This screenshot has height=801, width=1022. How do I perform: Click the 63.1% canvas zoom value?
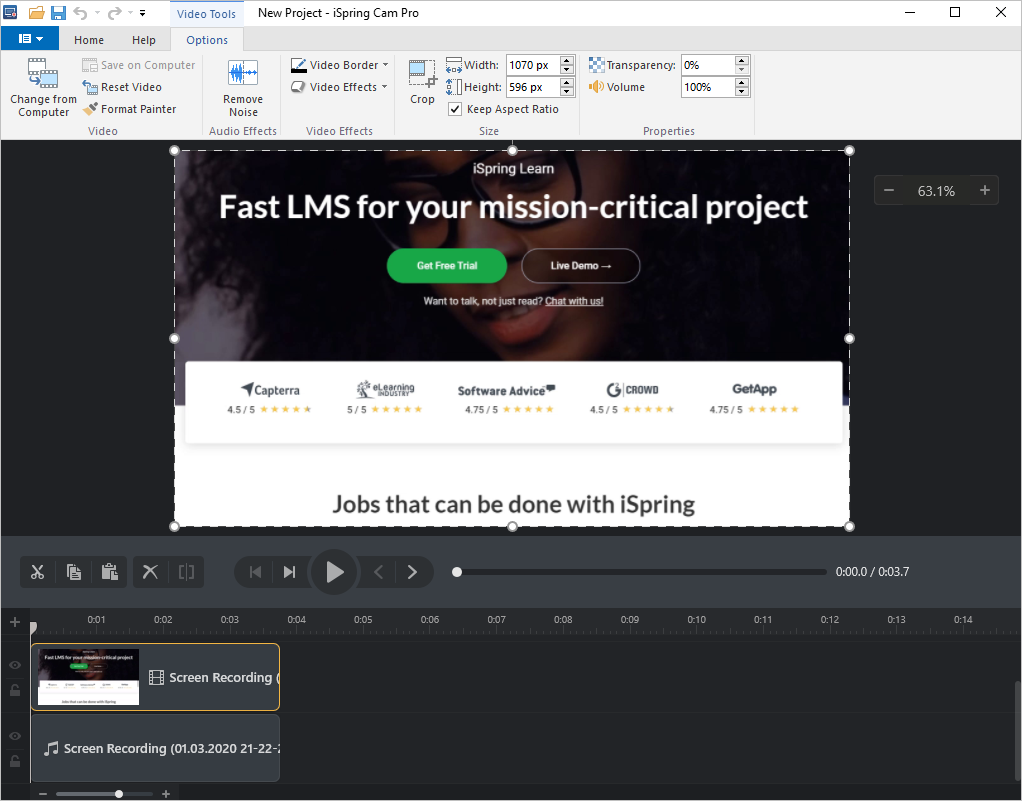coord(936,191)
